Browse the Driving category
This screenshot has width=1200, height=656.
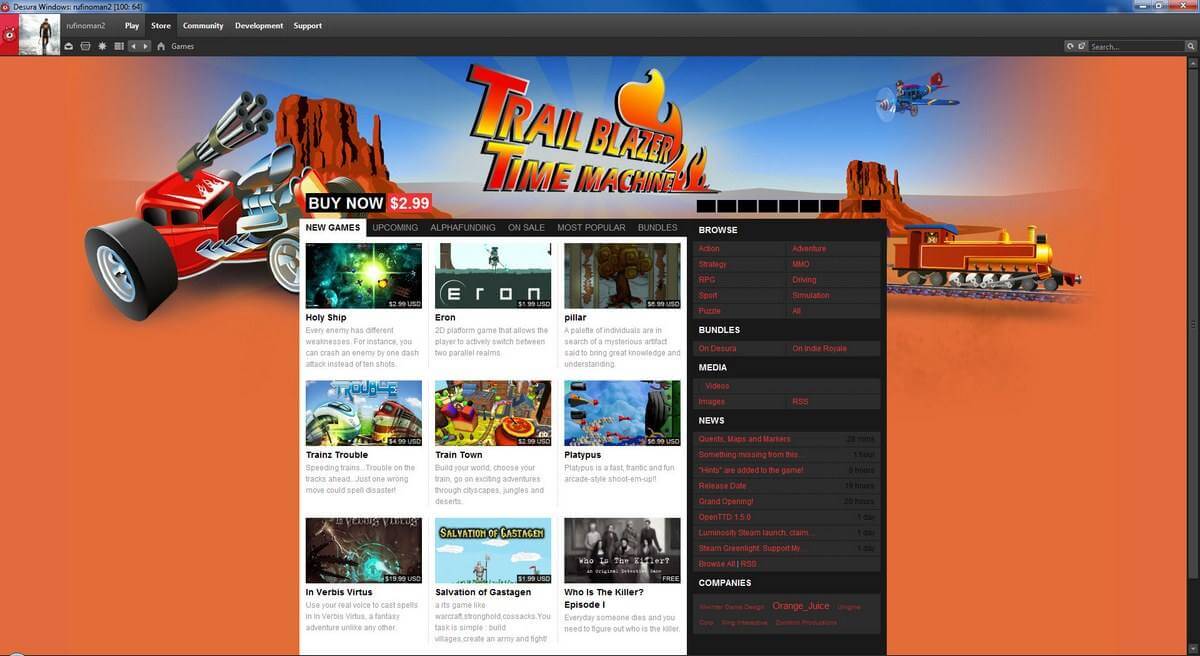(x=804, y=280)
